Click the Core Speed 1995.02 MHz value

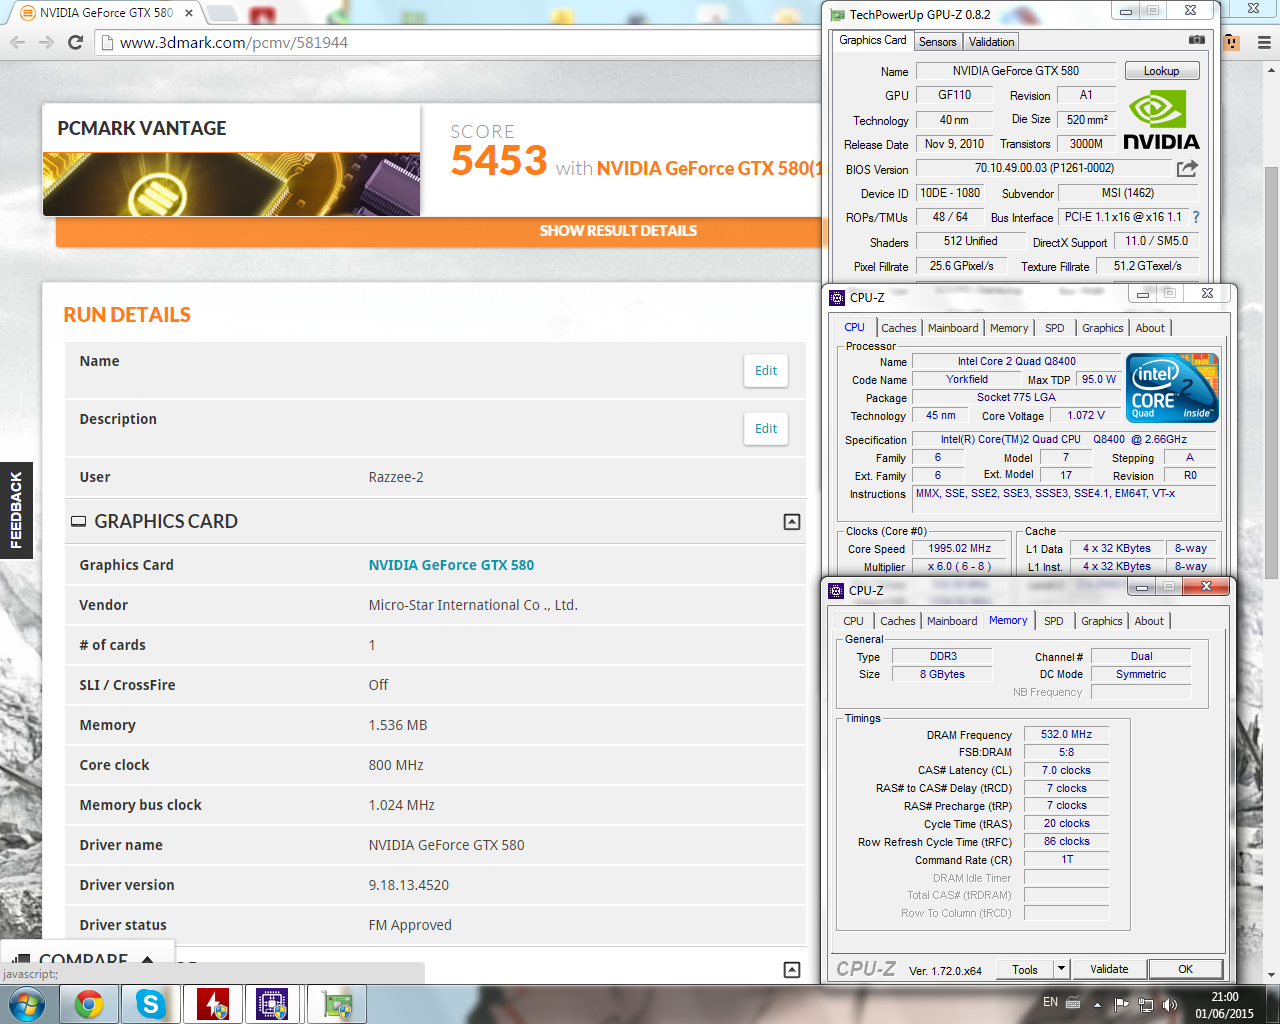(959, 548)
